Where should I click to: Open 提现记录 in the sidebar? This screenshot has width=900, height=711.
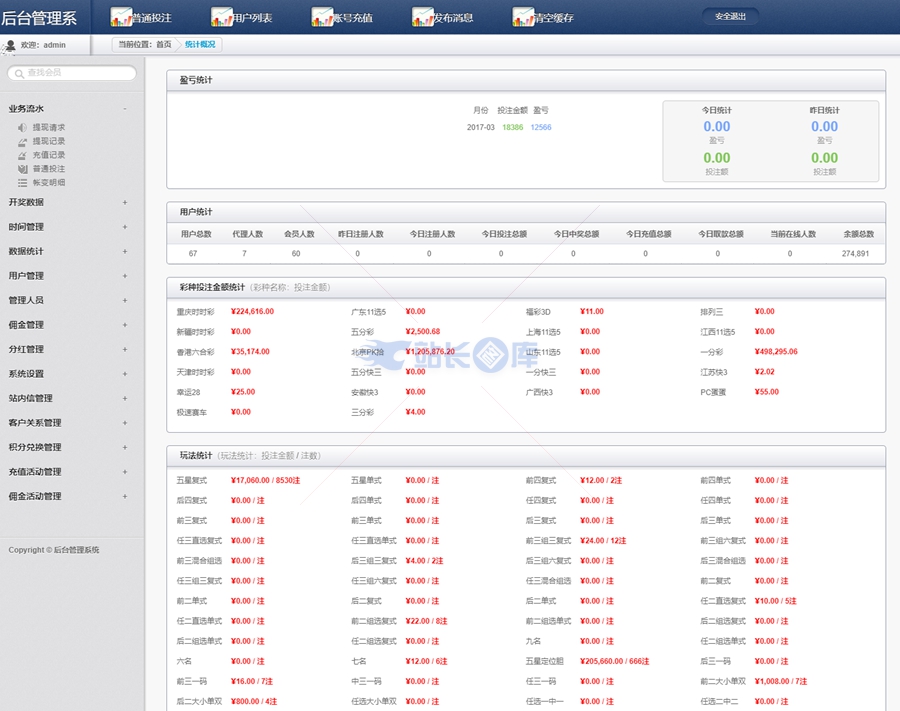[48, 142]
